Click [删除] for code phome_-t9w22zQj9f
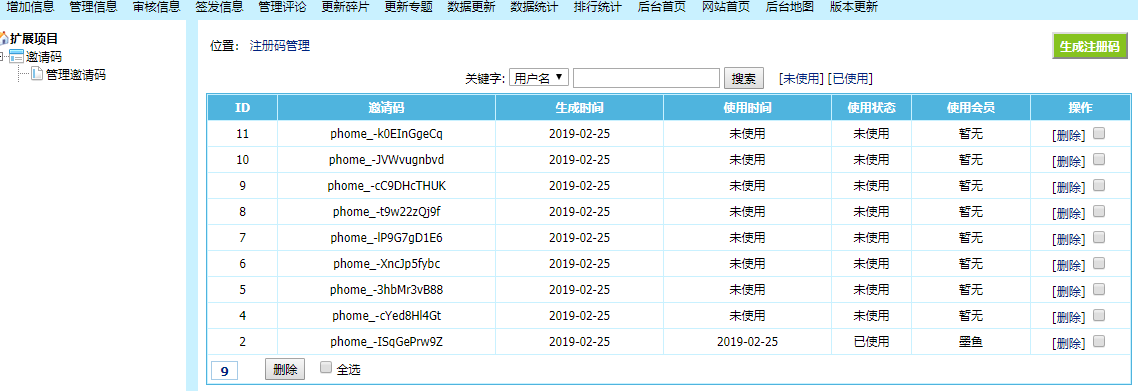This screenshot has height=391, width=1138. pyautogui.click(x=1069, y=213)
